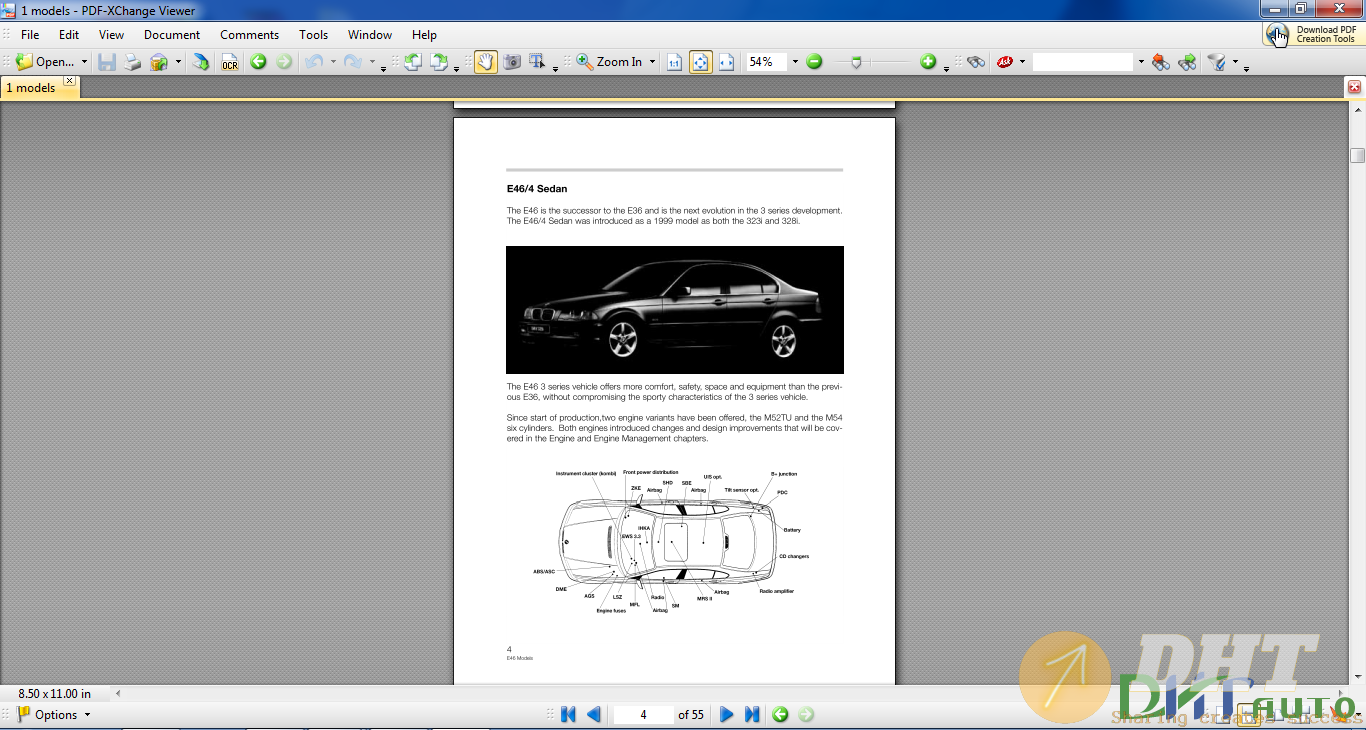Screen dimensions: 1366x730
Task: Go to the previous page
Action: pos(594,715)
